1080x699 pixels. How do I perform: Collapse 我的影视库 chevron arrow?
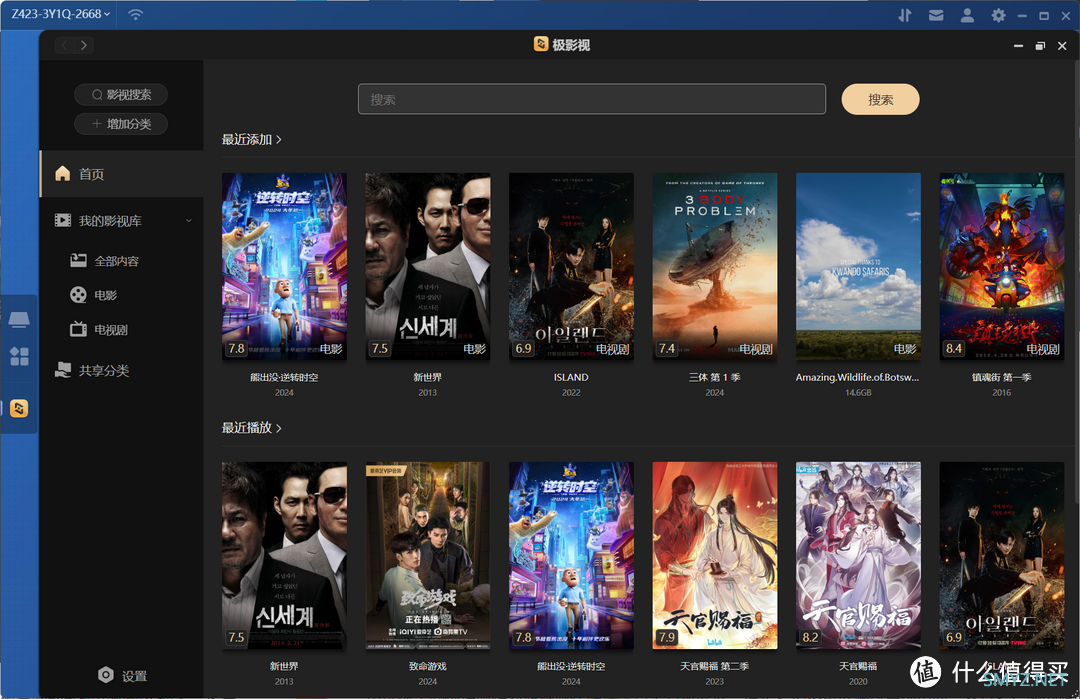point(188,220)
